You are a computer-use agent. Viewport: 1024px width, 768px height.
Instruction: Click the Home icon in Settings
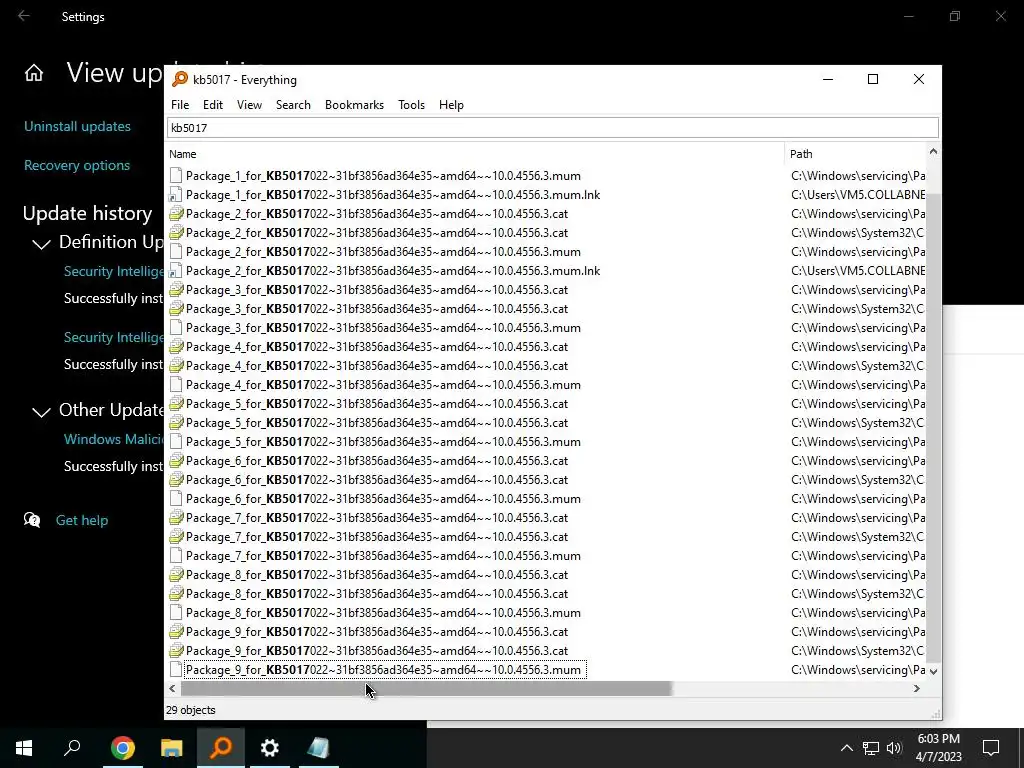coord(34,73)
